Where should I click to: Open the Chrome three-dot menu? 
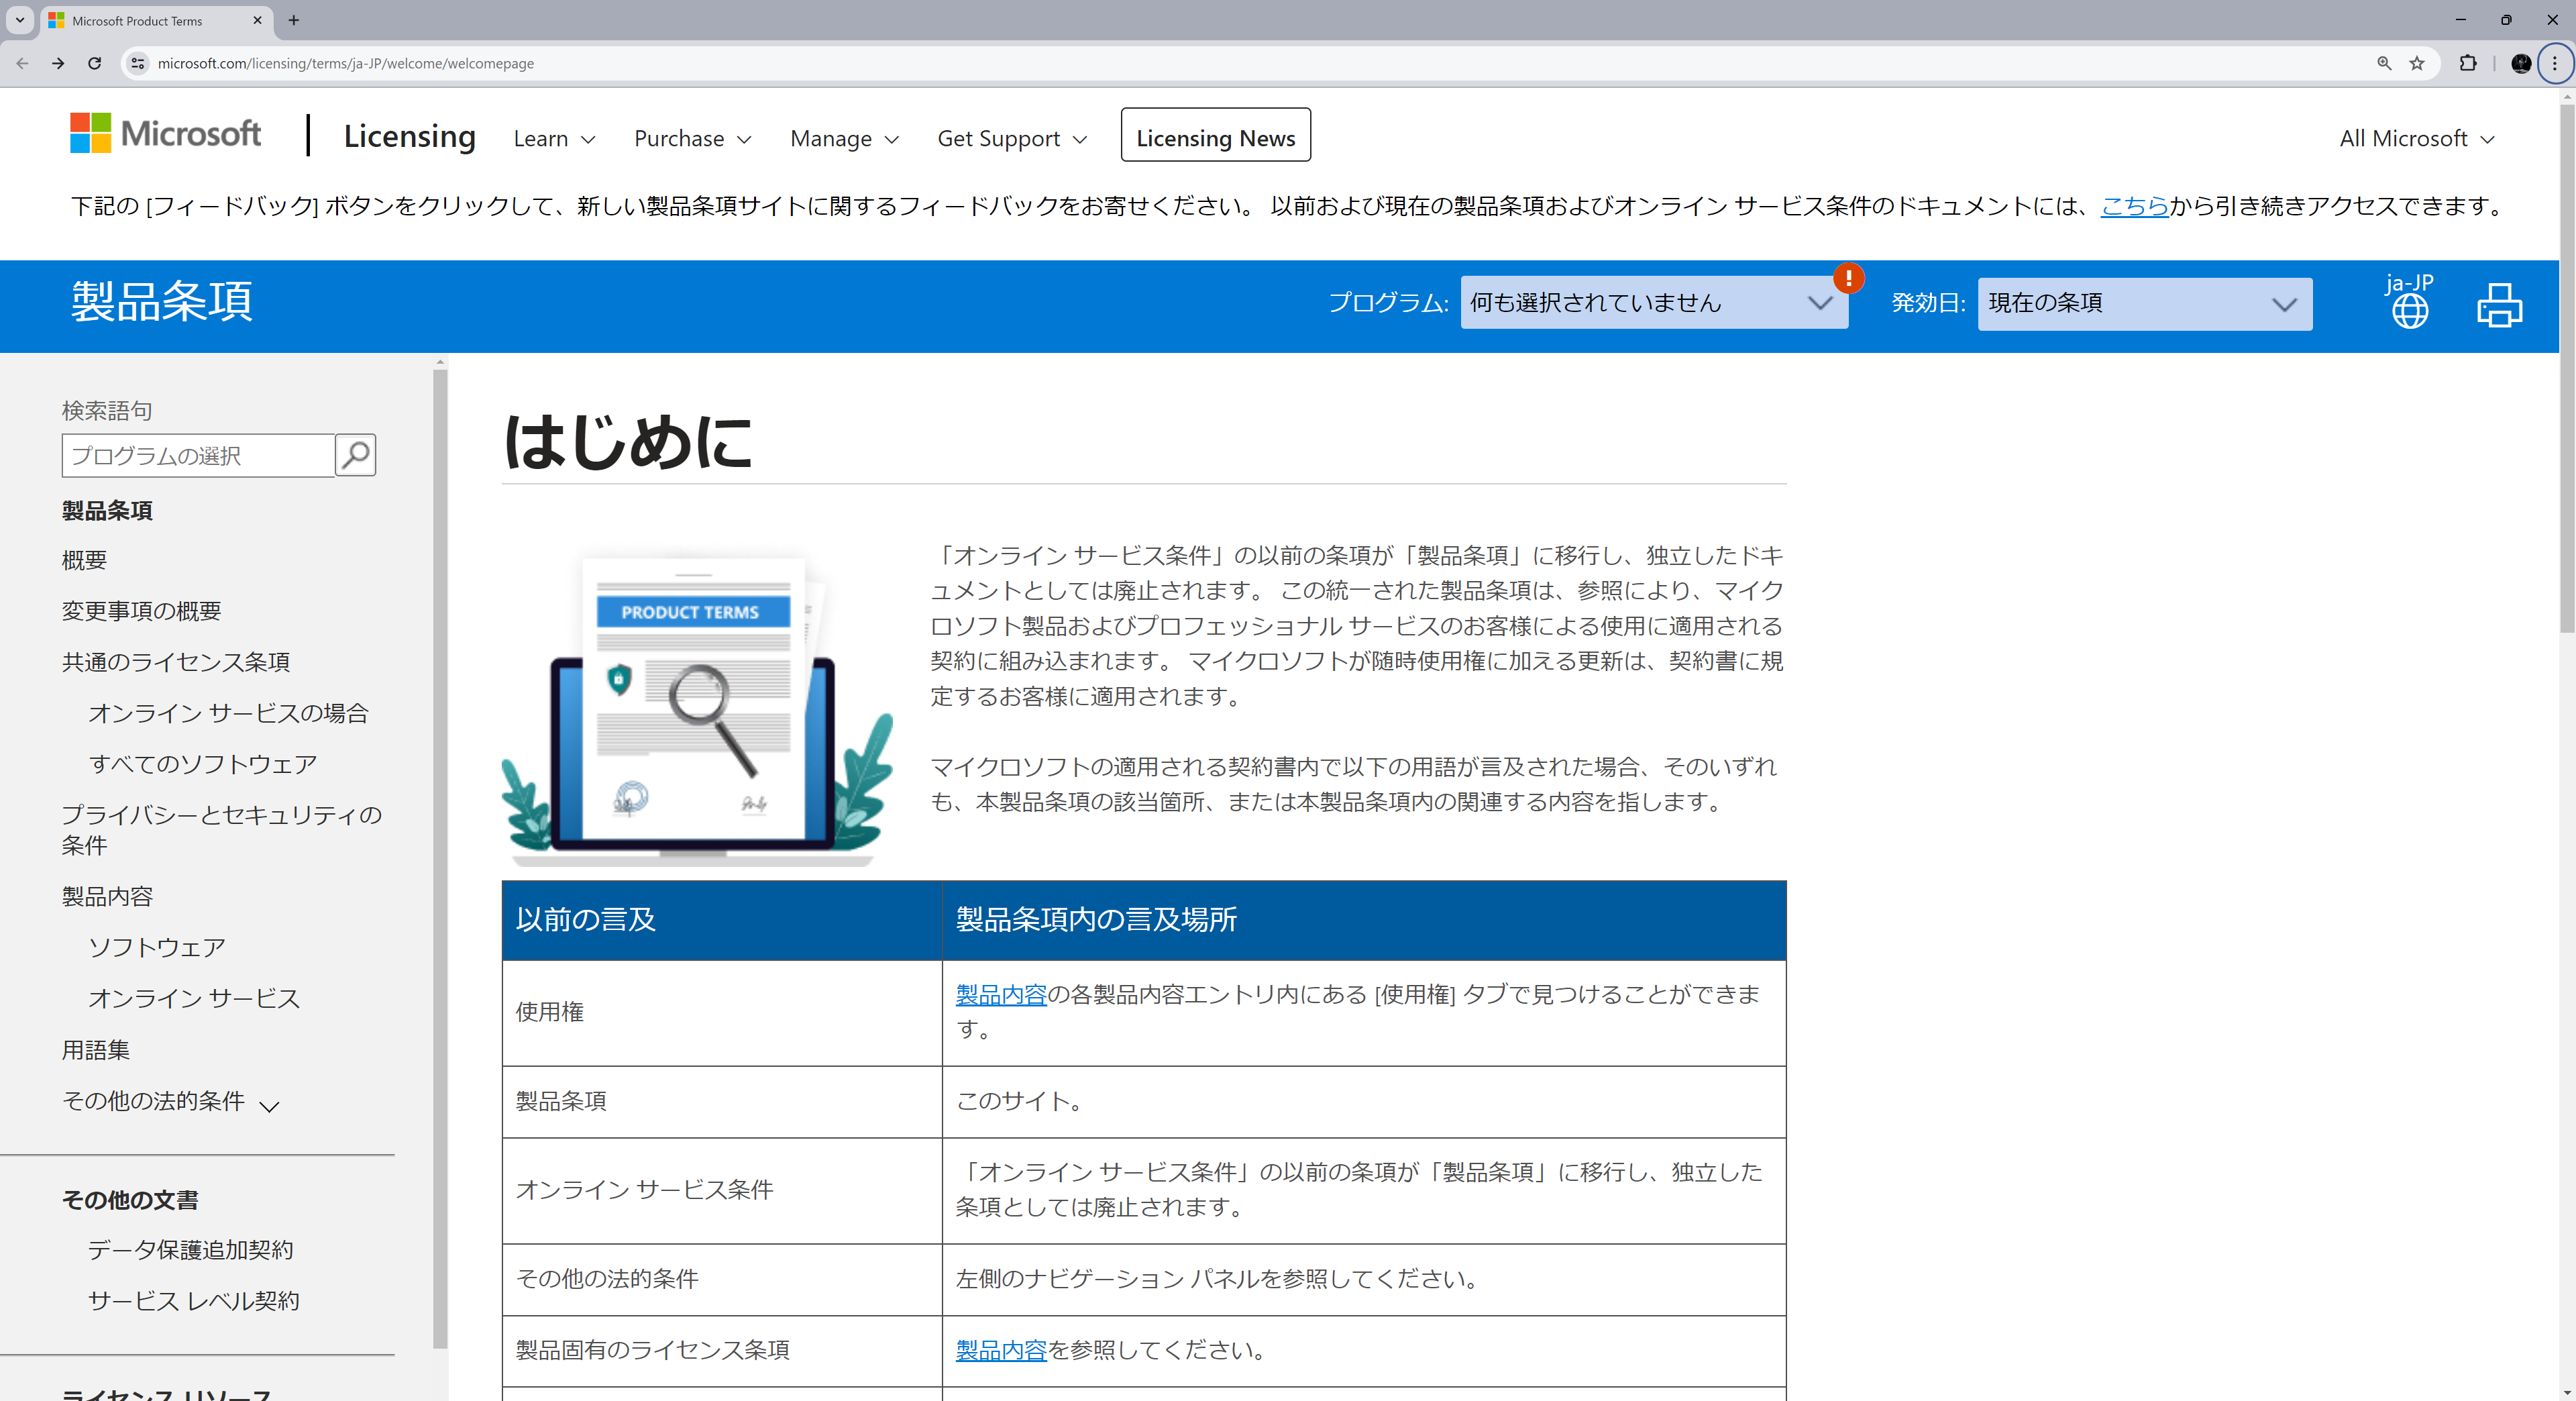click(2554, 63)
